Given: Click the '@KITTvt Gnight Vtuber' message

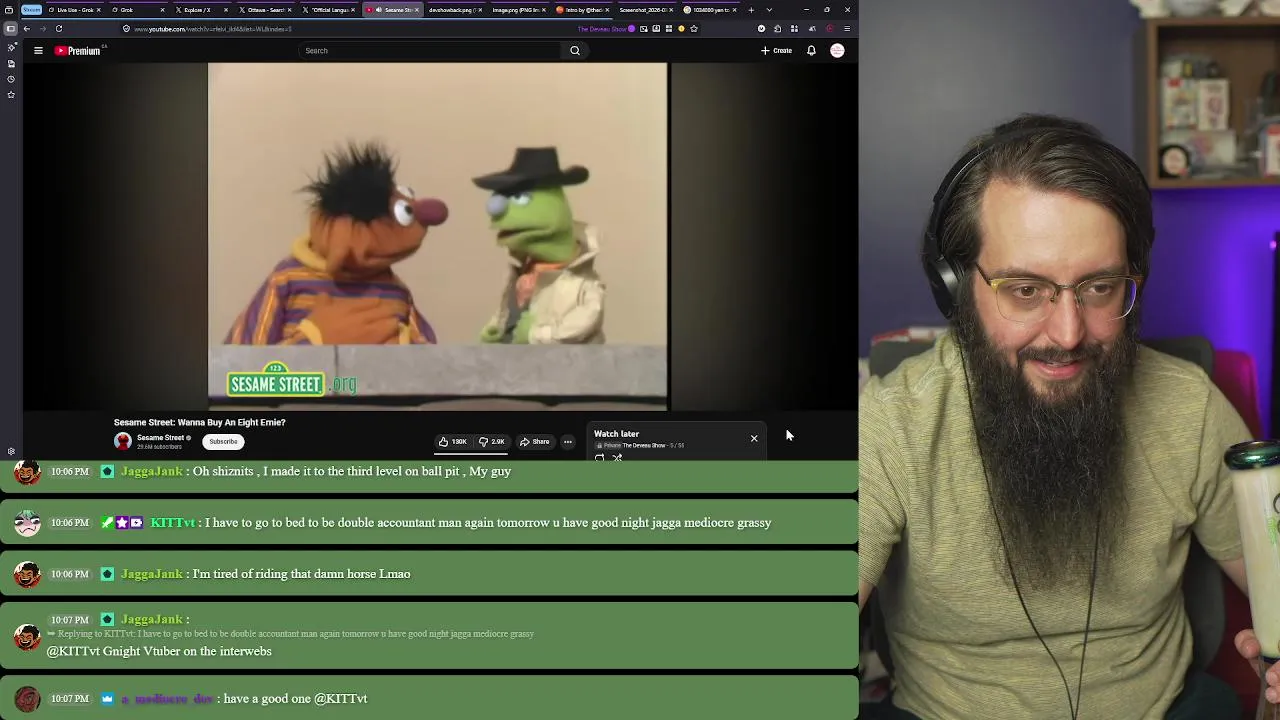Looking at the screenshot, I should tap(159, 651).
